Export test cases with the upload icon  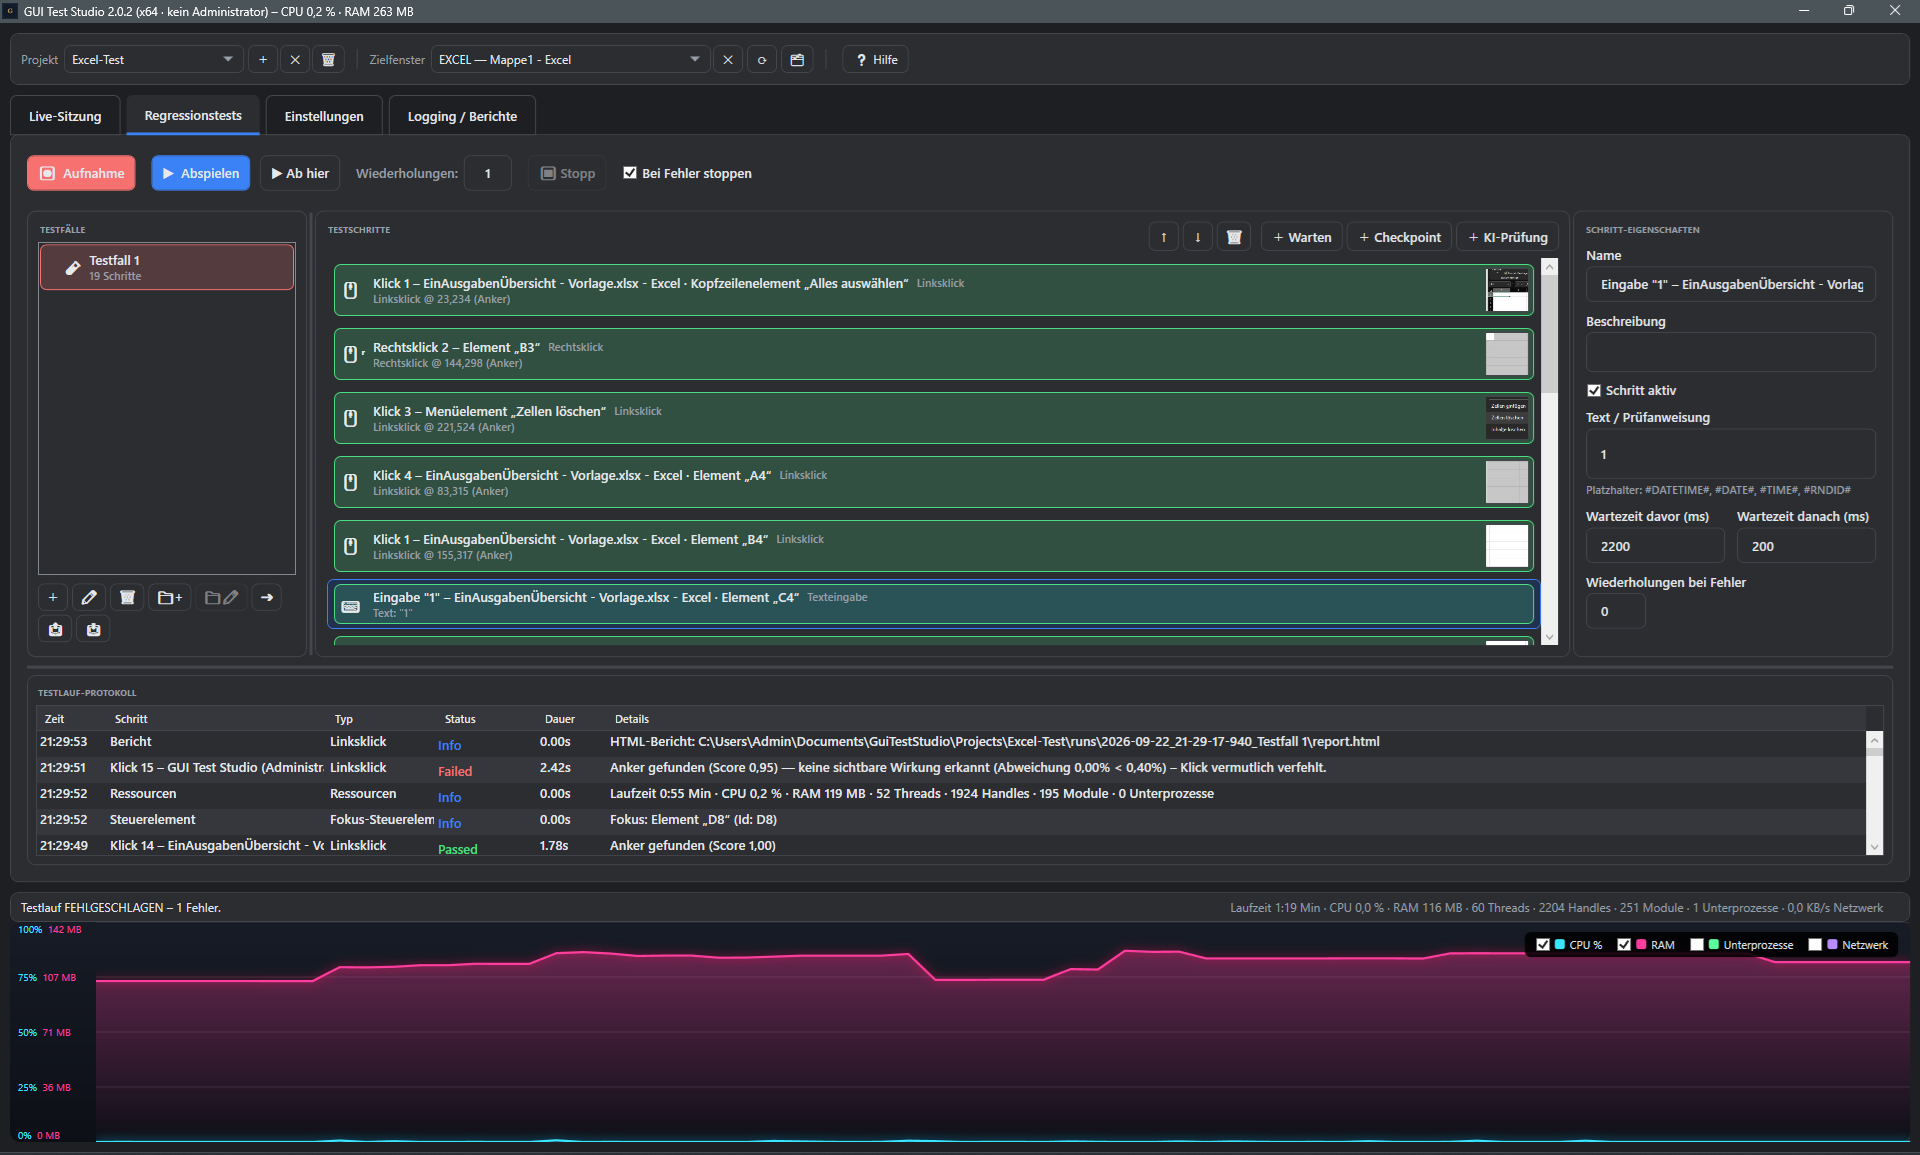[x=55, y=629]
